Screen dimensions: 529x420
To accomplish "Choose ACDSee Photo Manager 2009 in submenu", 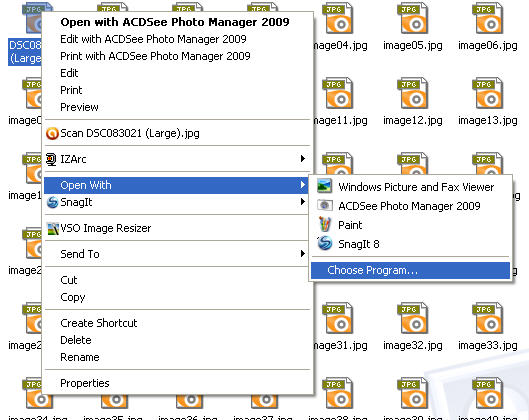I will pos(409,206).
